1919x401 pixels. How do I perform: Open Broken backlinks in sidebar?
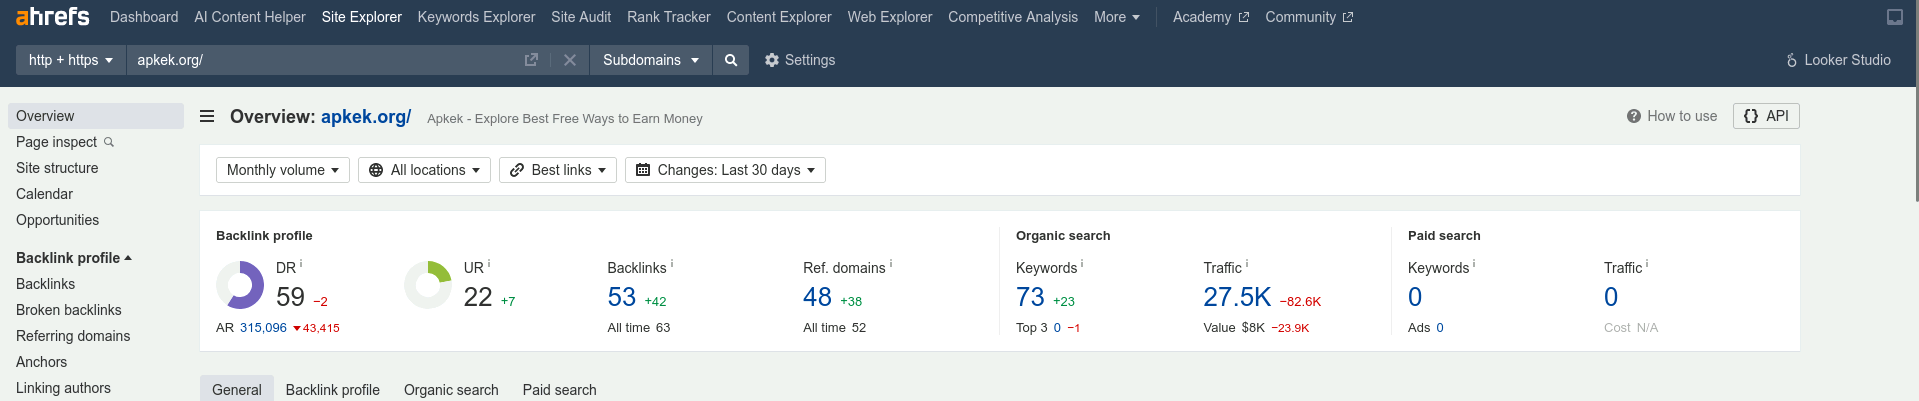pos(69,310)
